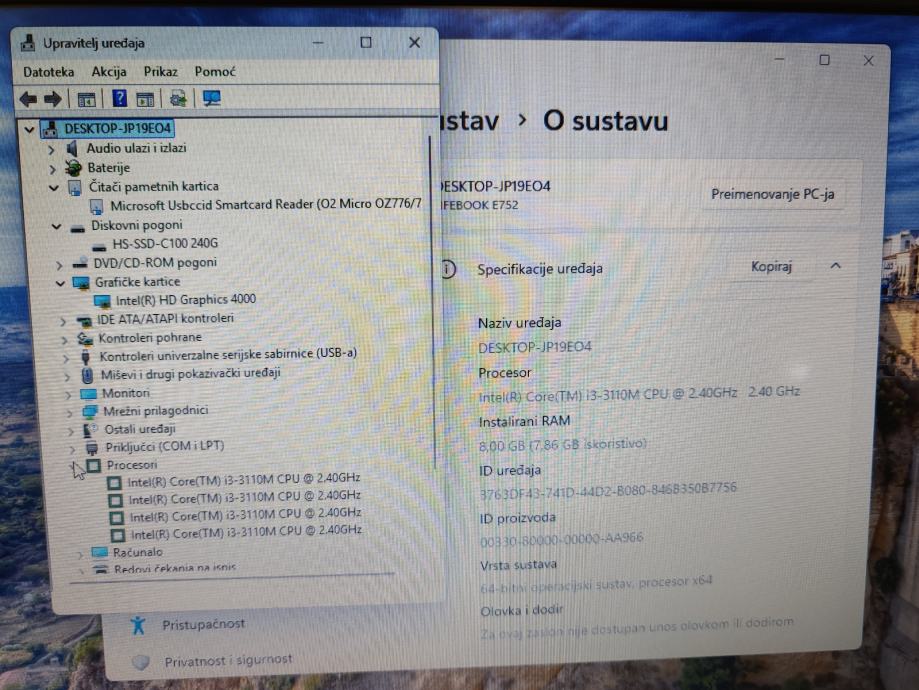Screen dimensions: 919x690
Task: Expand the DVD/CD-ROM pogoni node
Action: (x=59, y=265)
